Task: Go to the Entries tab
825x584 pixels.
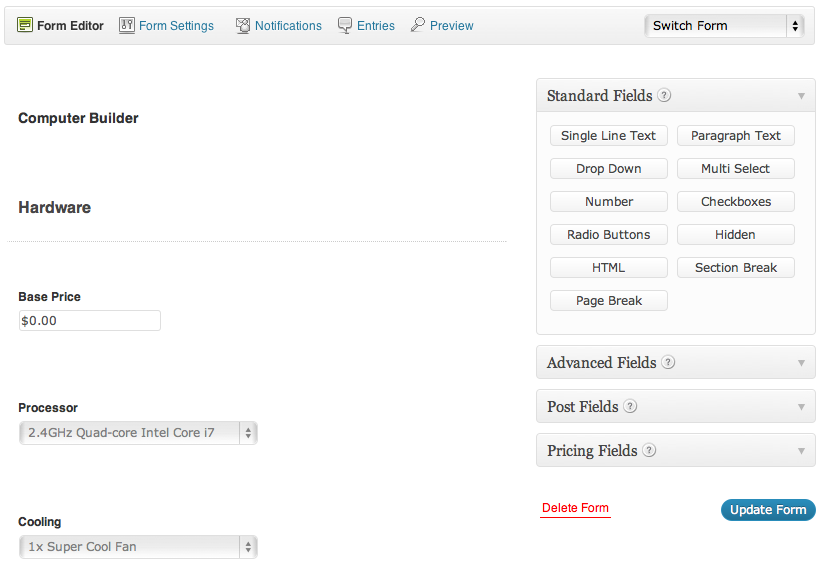Action: [x=375, y=26]
